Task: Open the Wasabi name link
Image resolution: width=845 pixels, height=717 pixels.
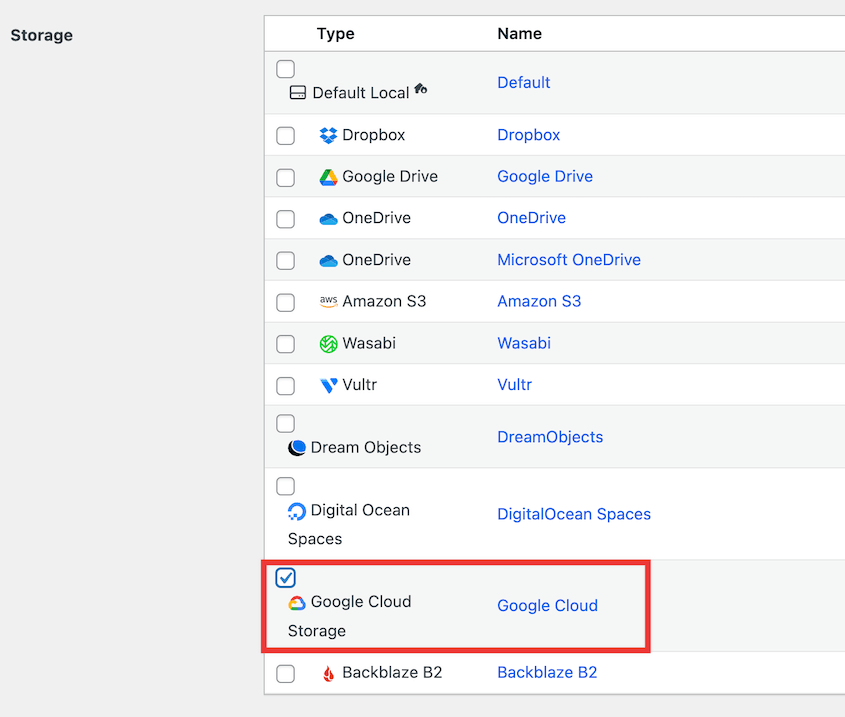Action: pos(524,343)
